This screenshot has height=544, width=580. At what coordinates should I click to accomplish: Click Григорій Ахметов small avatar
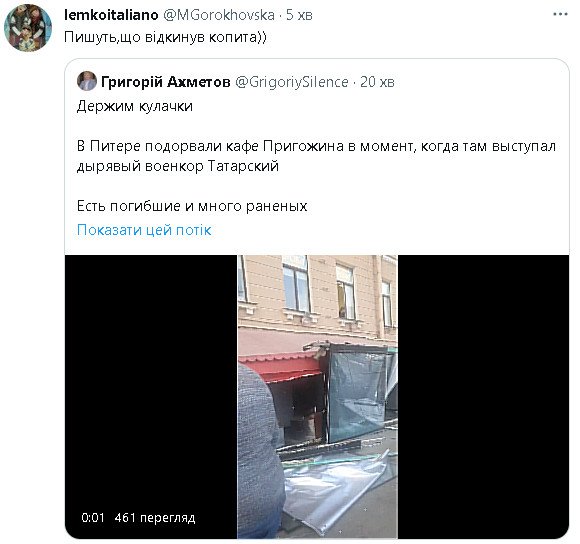[87, 81]
